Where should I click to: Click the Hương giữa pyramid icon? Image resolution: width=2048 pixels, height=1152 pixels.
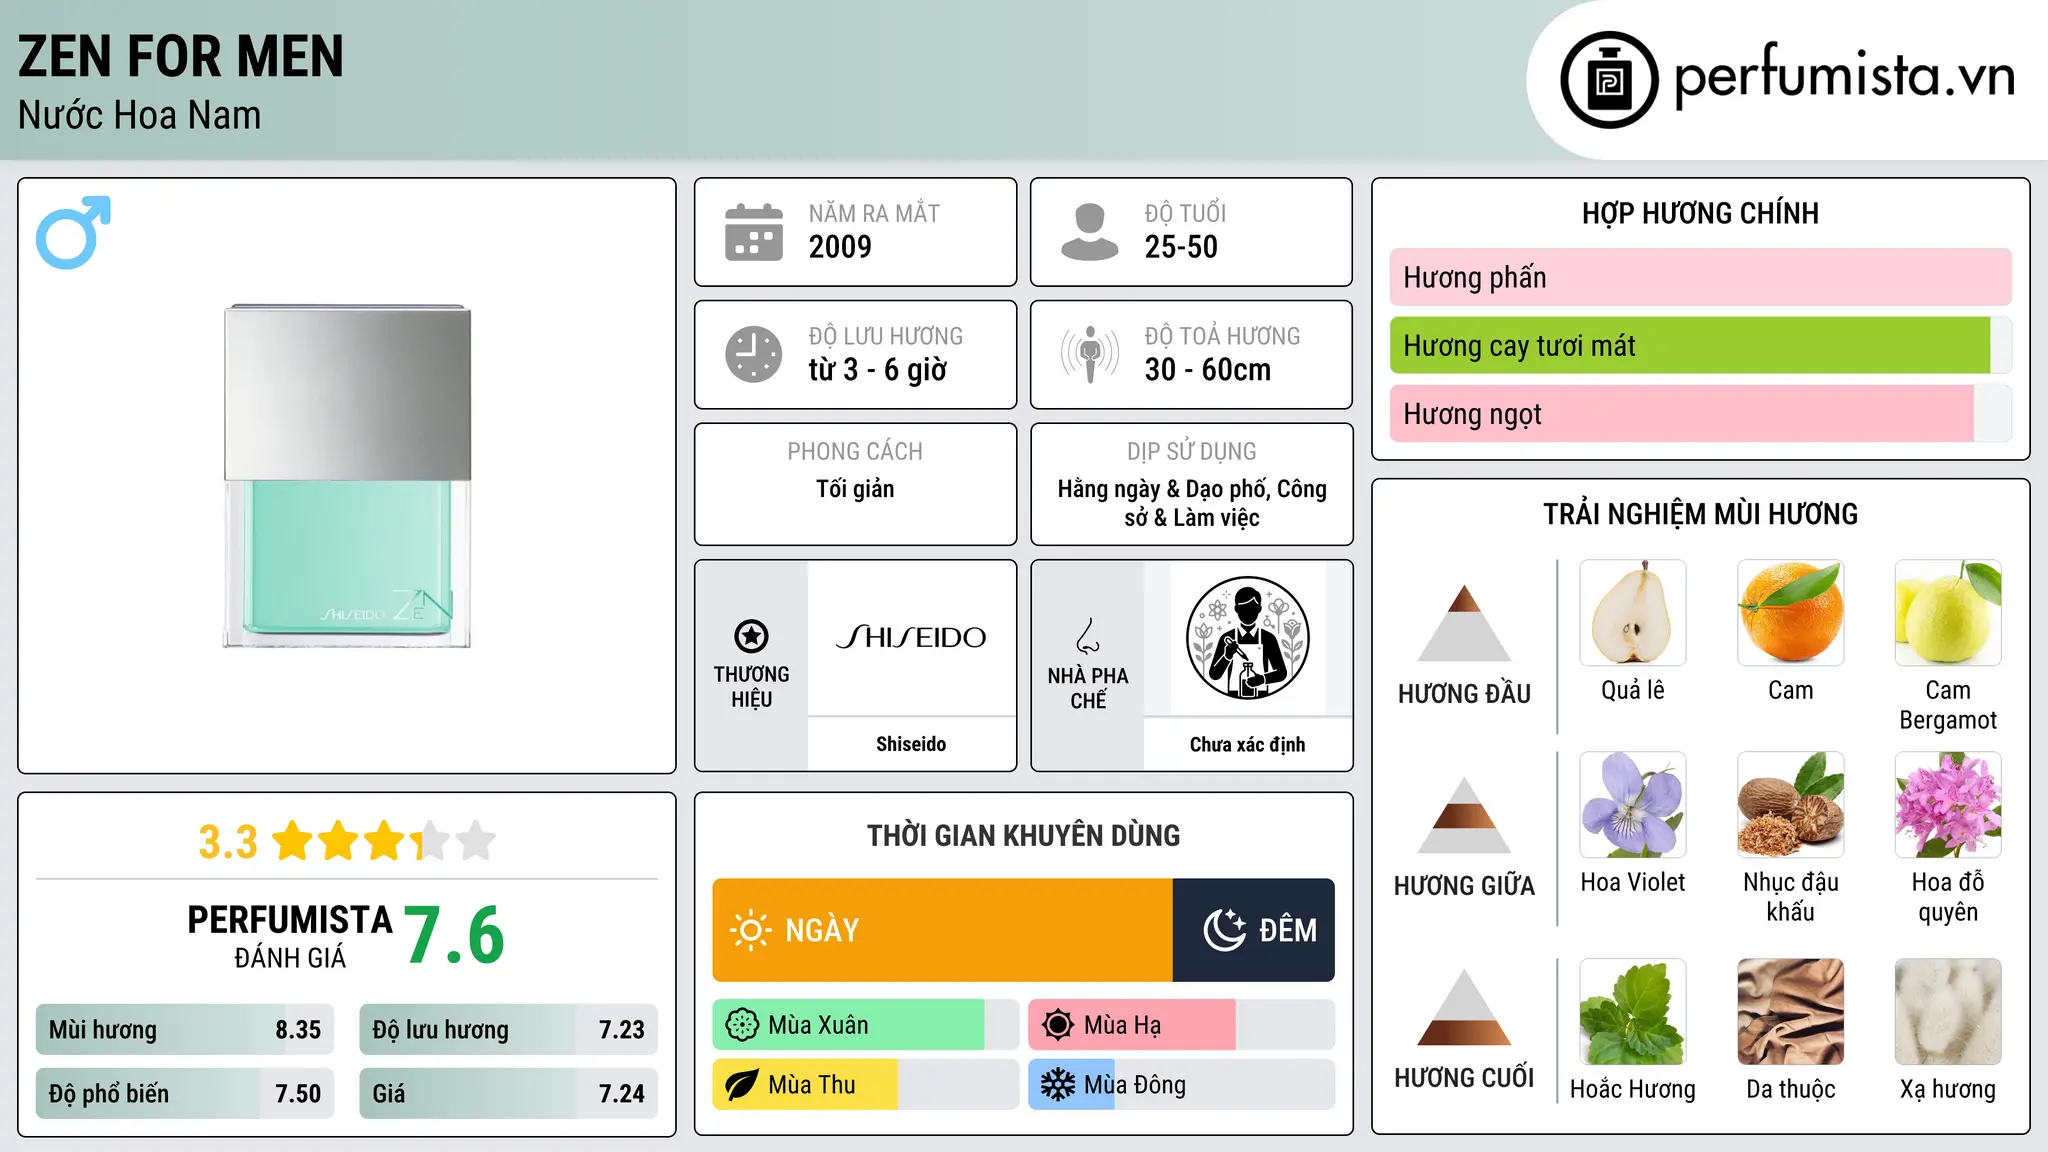1464,815
